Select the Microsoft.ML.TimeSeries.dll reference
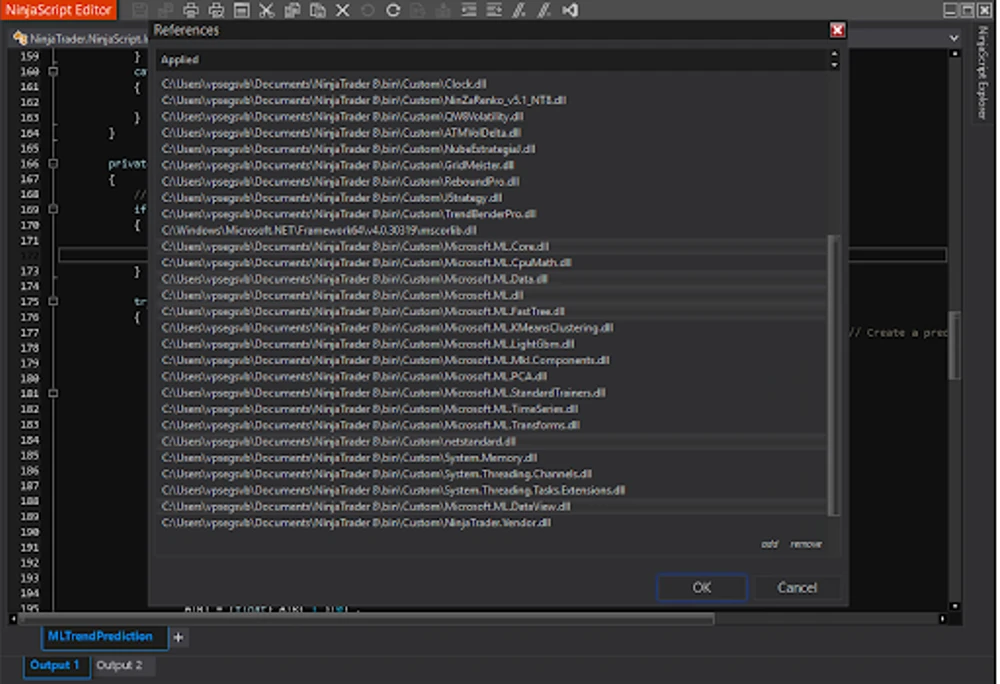The image size is (1000, 684). coord(491,409)
